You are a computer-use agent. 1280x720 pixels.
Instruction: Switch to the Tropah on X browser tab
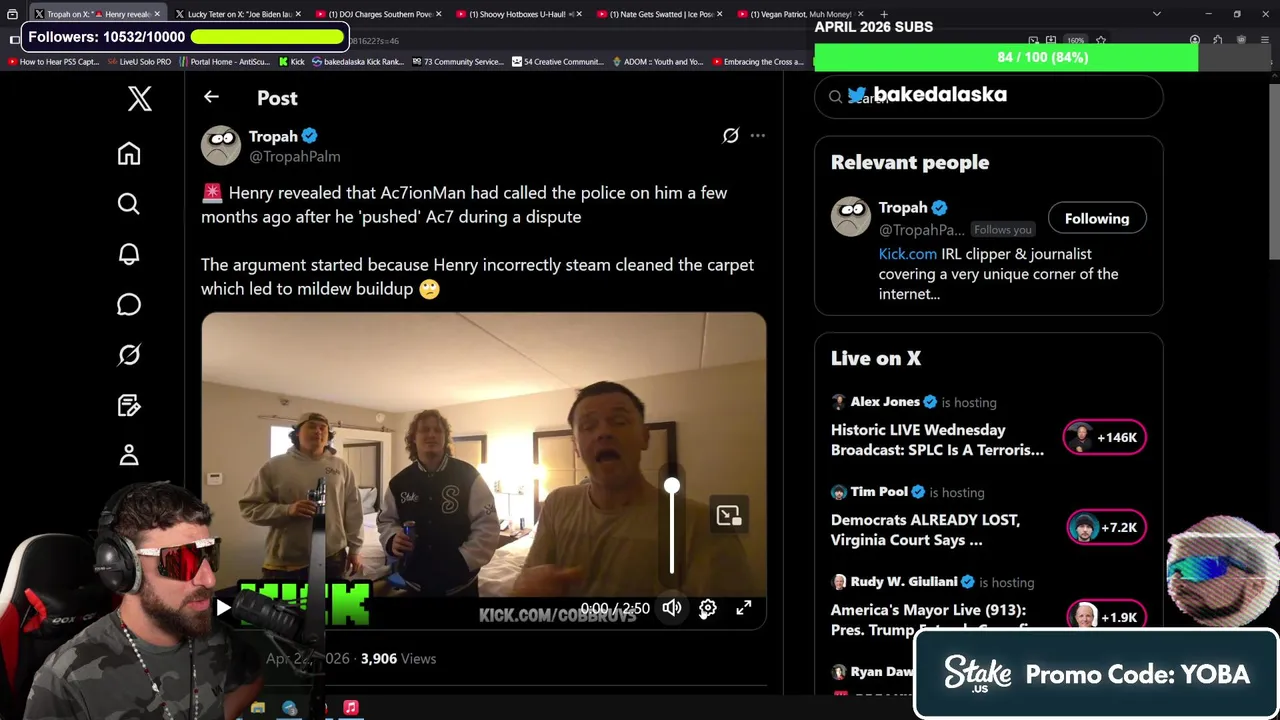click(97, 14)
